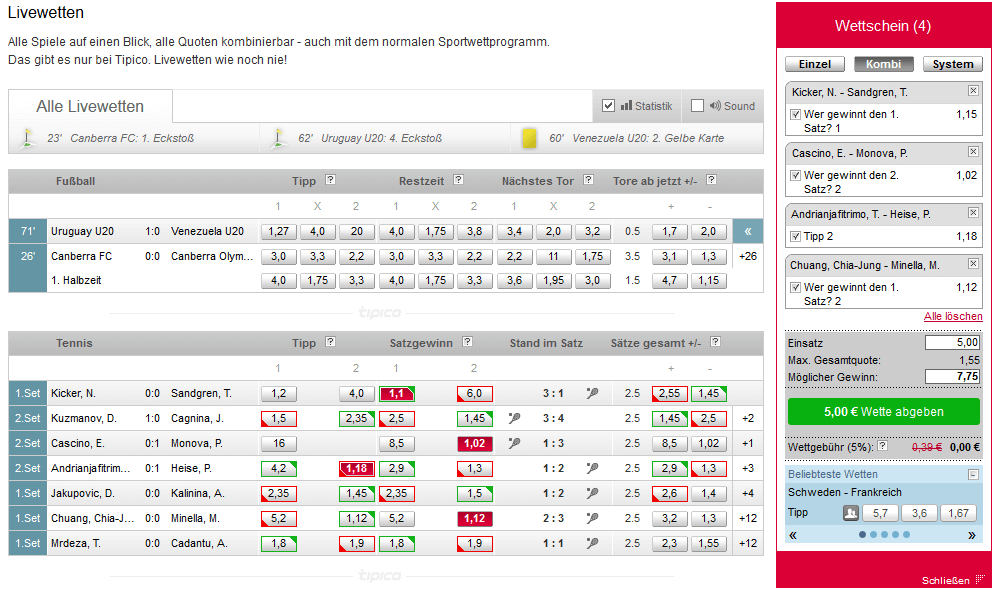Pick Kicker Tipp 1 odds 1,2

tap(278, 393)
